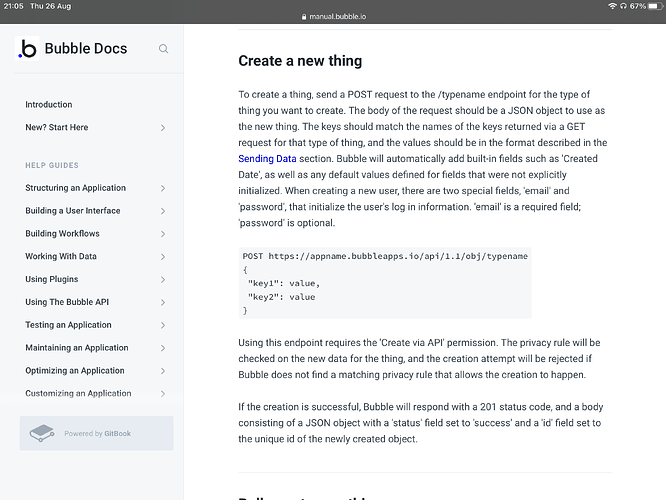Click the HELP GUIDES section label
666x500 pixels.
[52, 165]
